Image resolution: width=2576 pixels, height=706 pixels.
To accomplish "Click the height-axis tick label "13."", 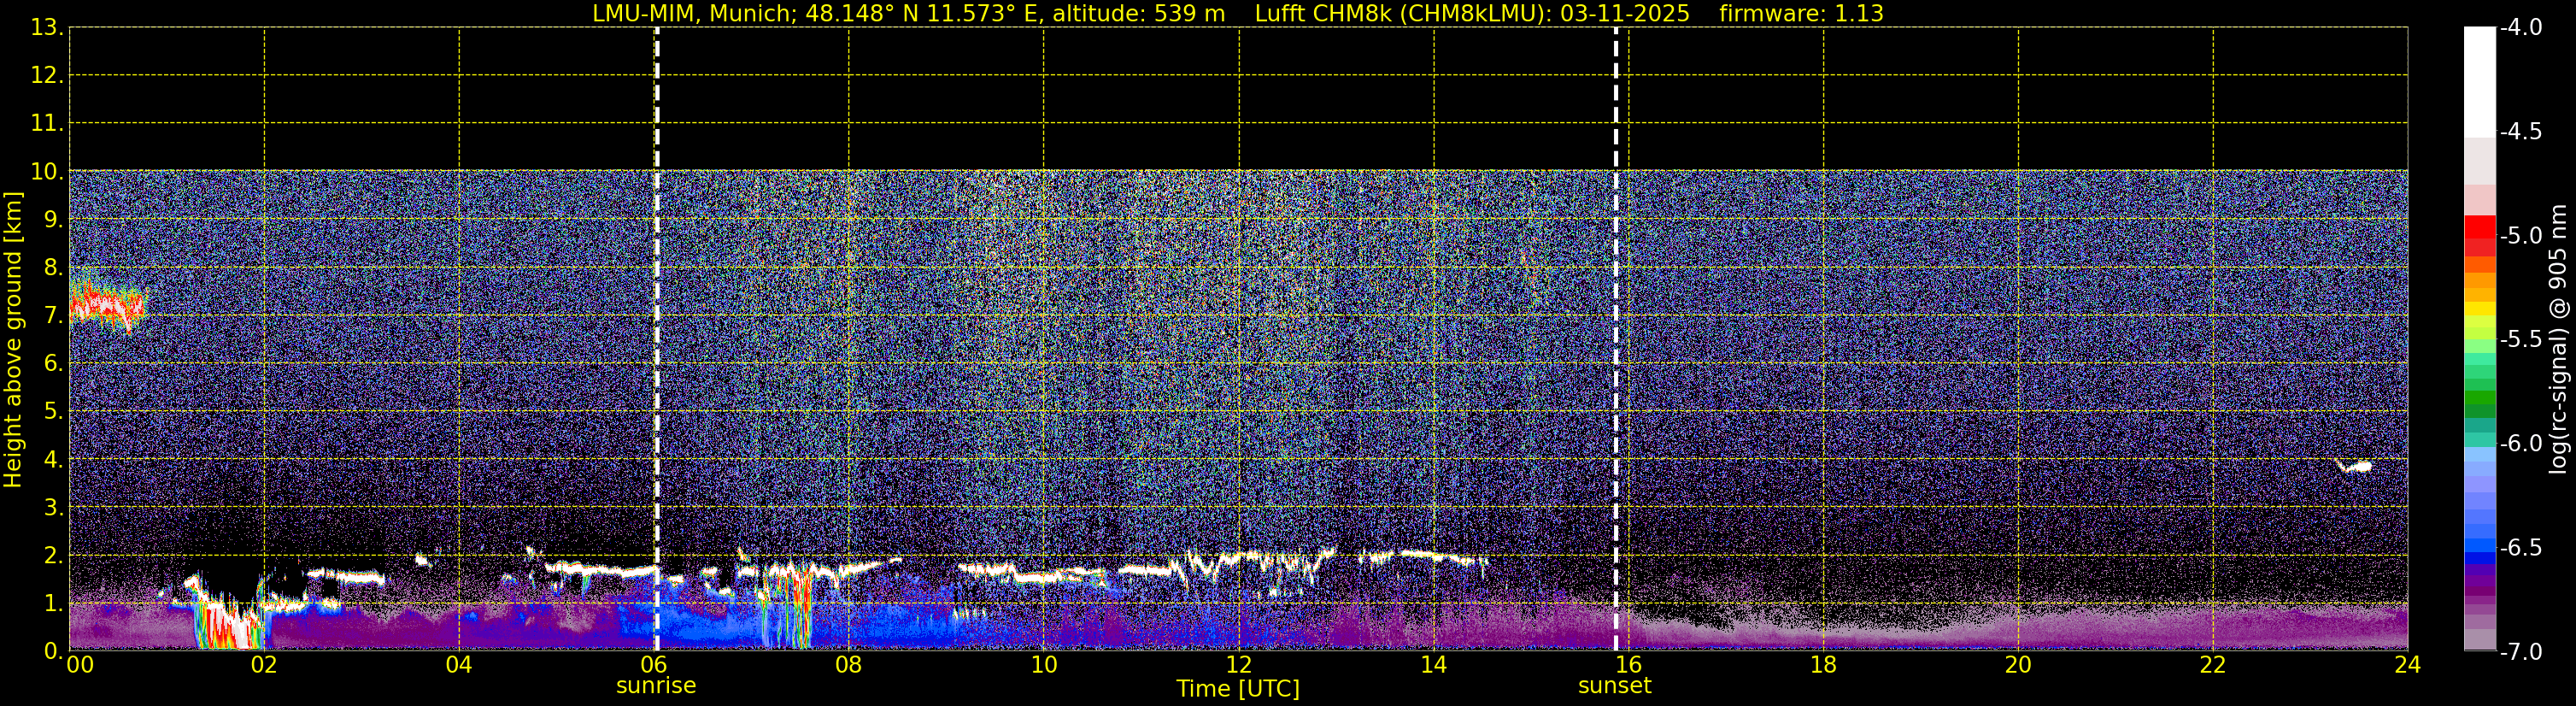I will coord(47,28).
